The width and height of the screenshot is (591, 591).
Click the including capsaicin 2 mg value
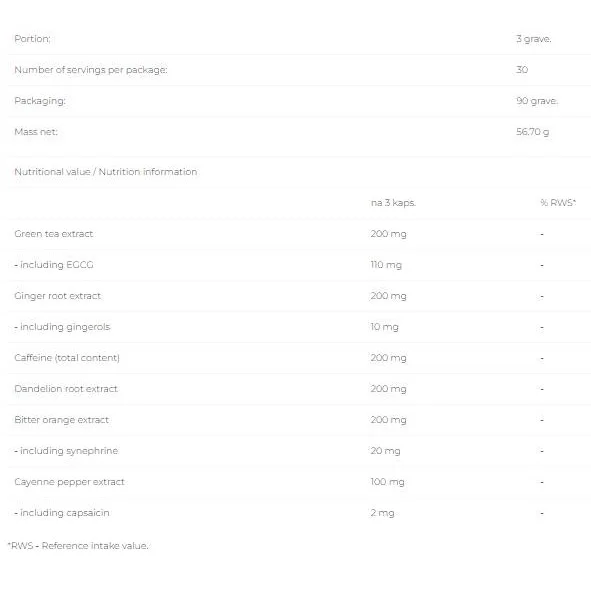pyautogui.click(x=382, y=513)
